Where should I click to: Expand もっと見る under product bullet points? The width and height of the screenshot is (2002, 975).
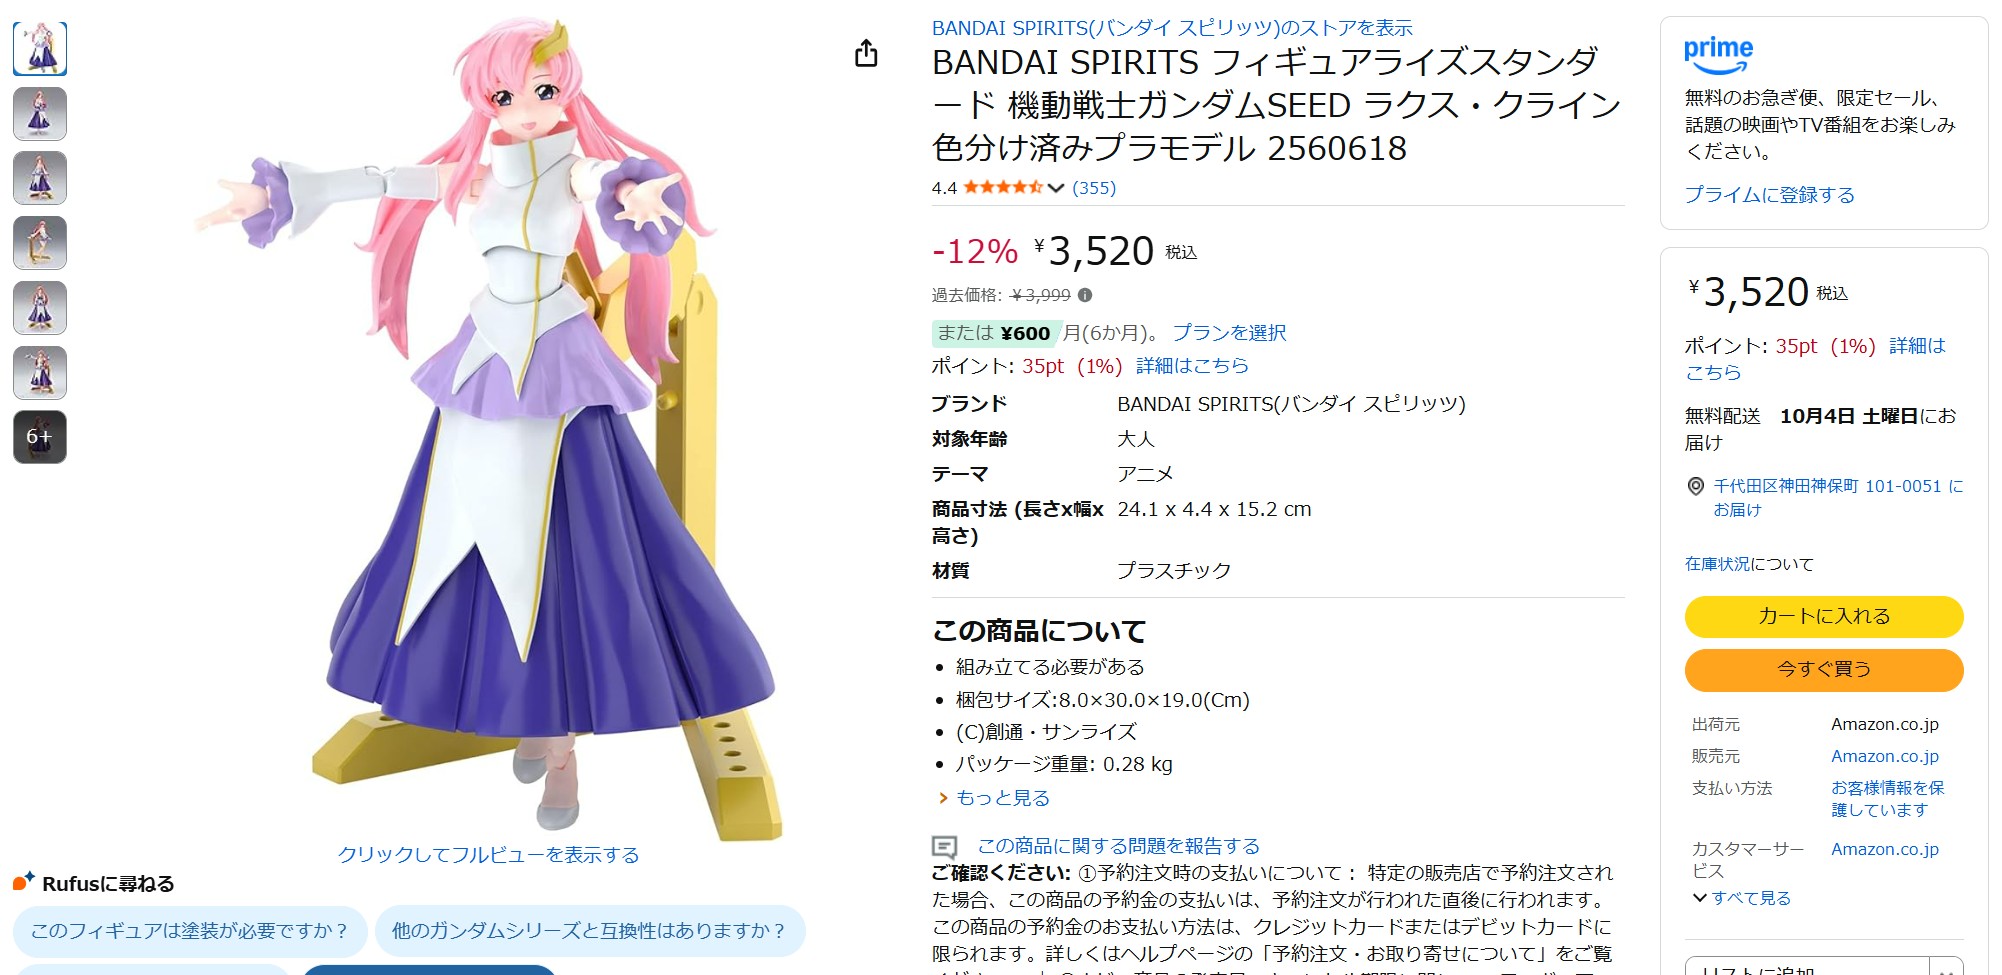click(1003, 798)
